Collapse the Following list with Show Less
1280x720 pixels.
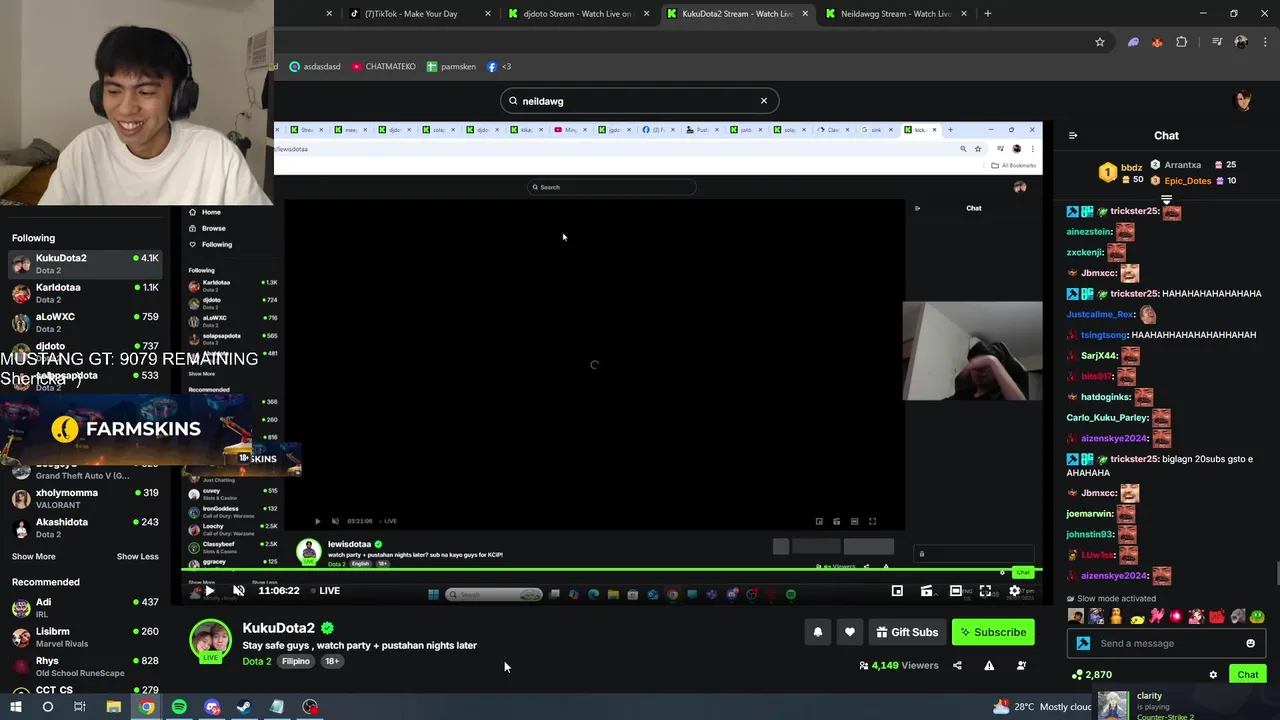(x=138, y=557)
